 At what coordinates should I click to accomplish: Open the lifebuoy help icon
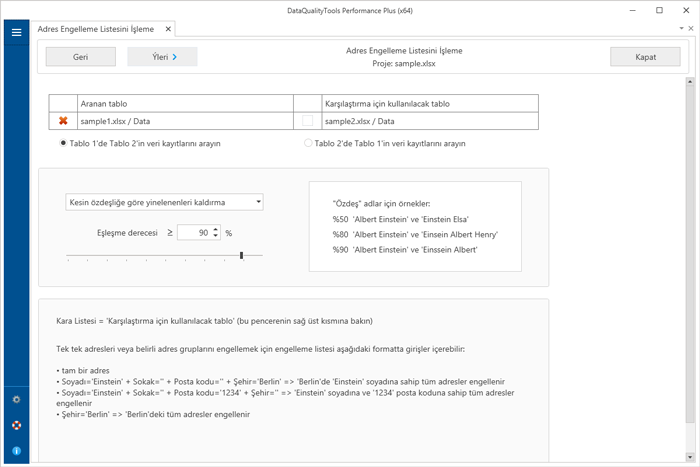pyautogui.click(x=17, y=425)
